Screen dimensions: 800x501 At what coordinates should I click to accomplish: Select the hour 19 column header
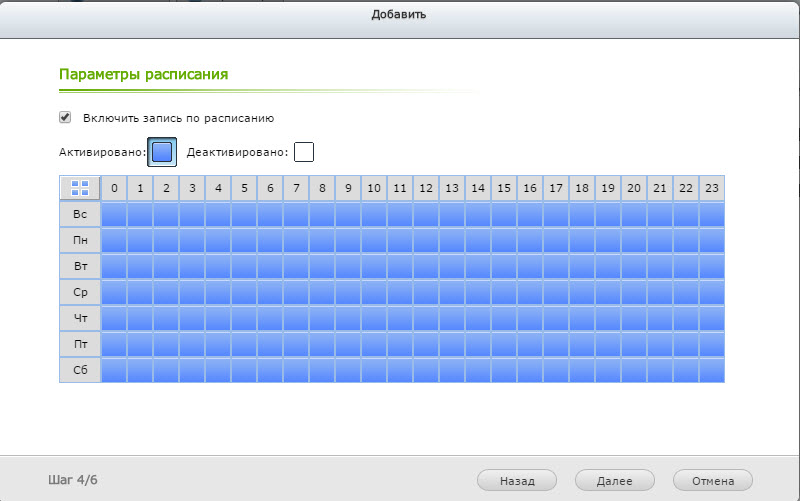pos(608,188)
